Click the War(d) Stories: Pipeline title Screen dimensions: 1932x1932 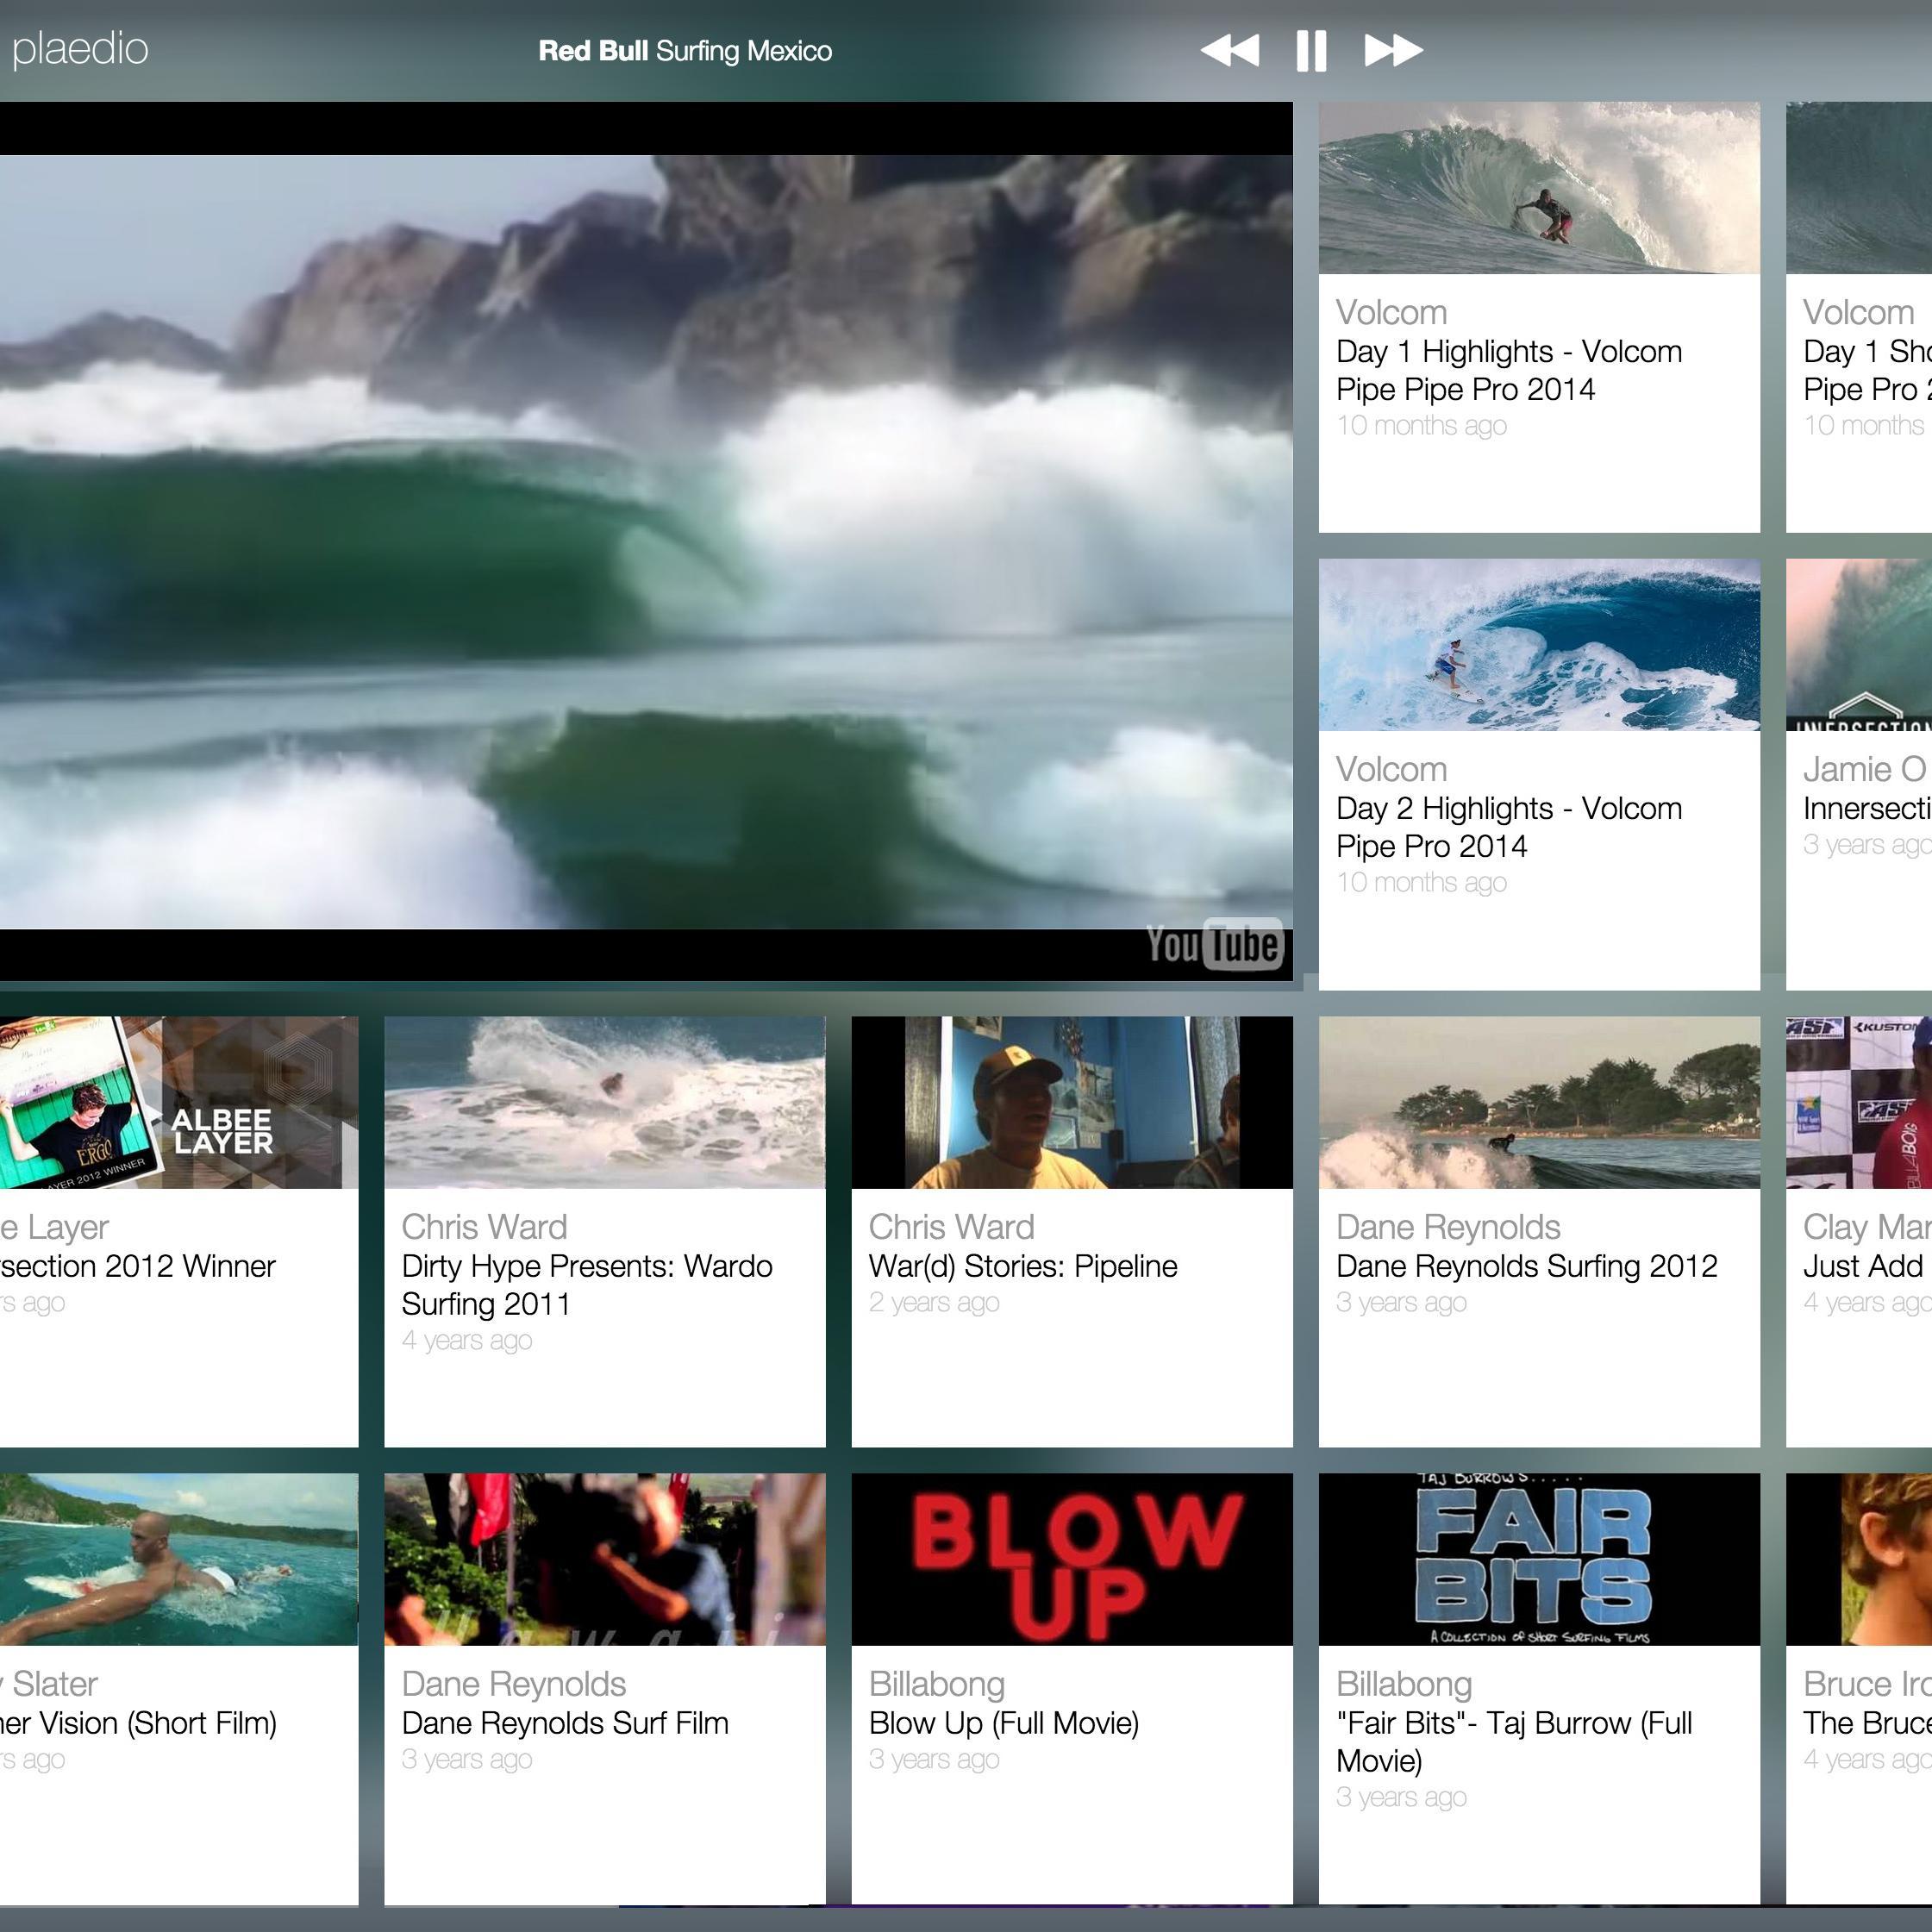(x=1023, y=1266)
